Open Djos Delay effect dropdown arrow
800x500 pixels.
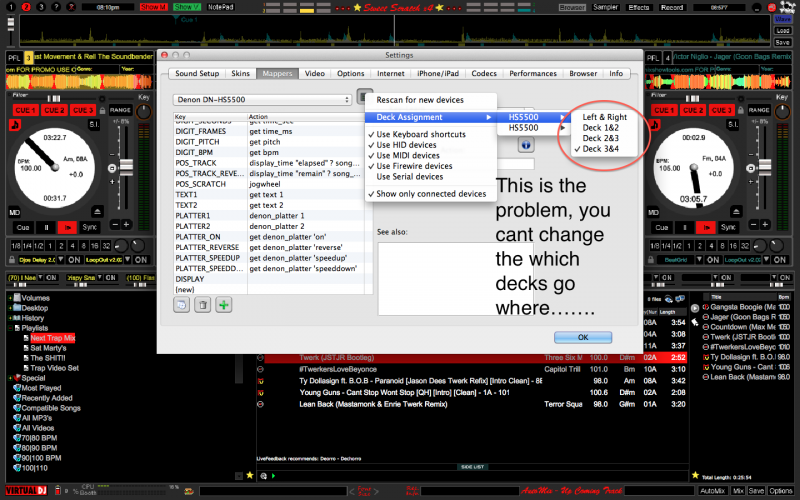pyautogui.click(x=61, y=260)
